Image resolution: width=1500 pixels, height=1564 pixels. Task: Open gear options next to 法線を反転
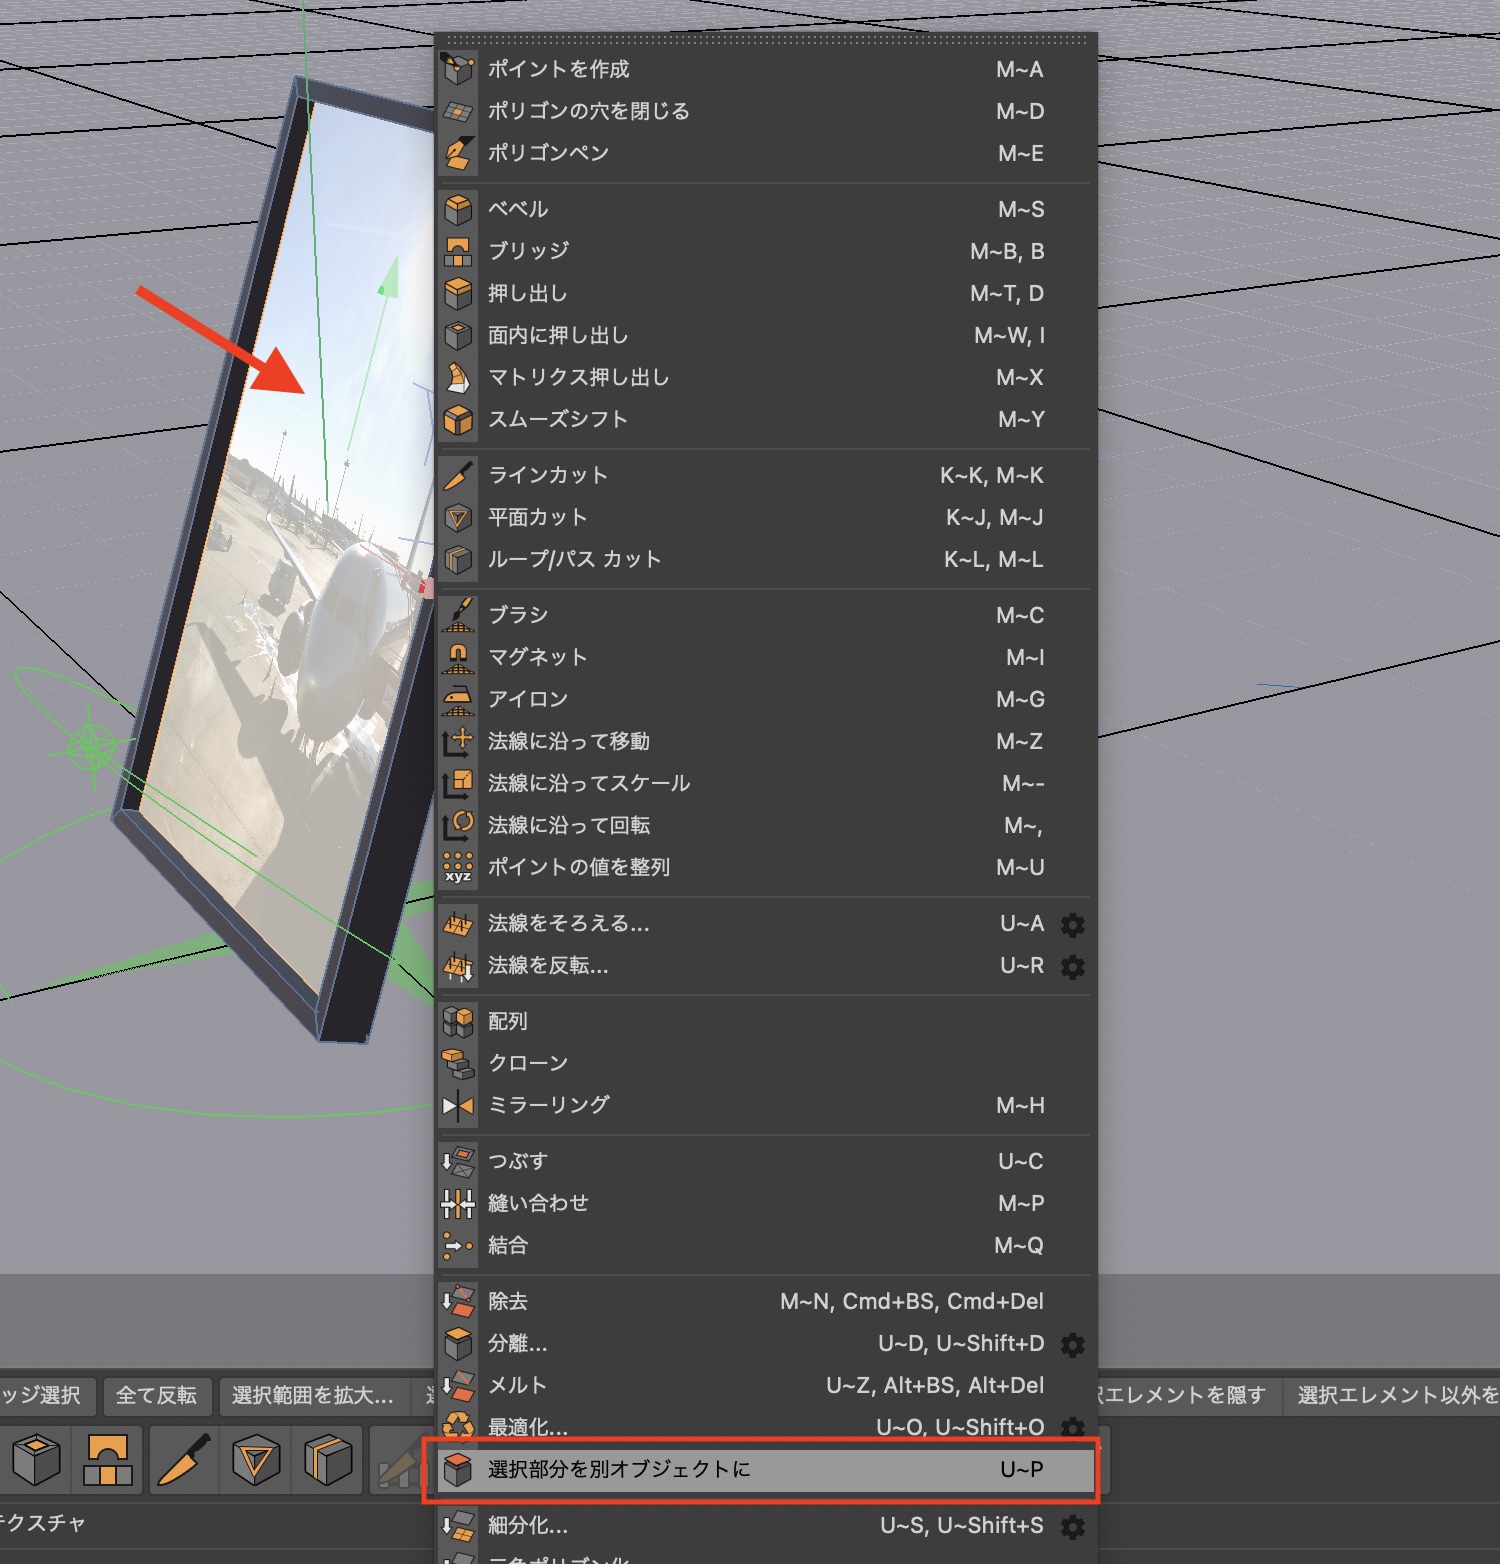pyautogui.click(x=1072, y=966)
